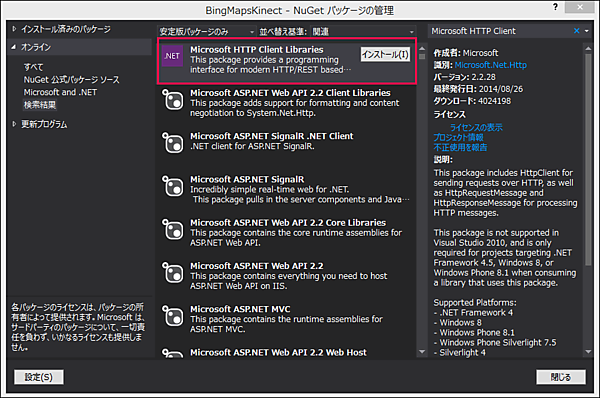The height and width of the screenshot is (398, 600).
Task: Click the icon for Web API 2.2 Core Libraries
Action: coord(173,229)
